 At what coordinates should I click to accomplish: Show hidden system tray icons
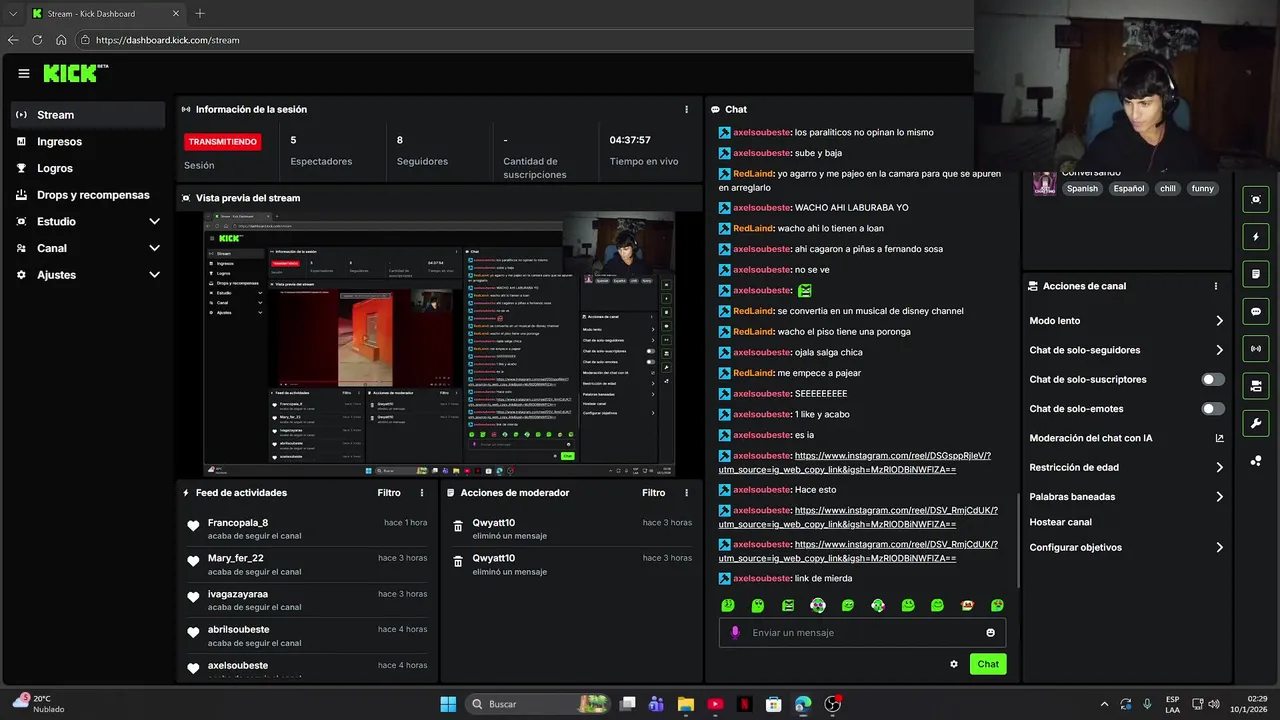1104,704
